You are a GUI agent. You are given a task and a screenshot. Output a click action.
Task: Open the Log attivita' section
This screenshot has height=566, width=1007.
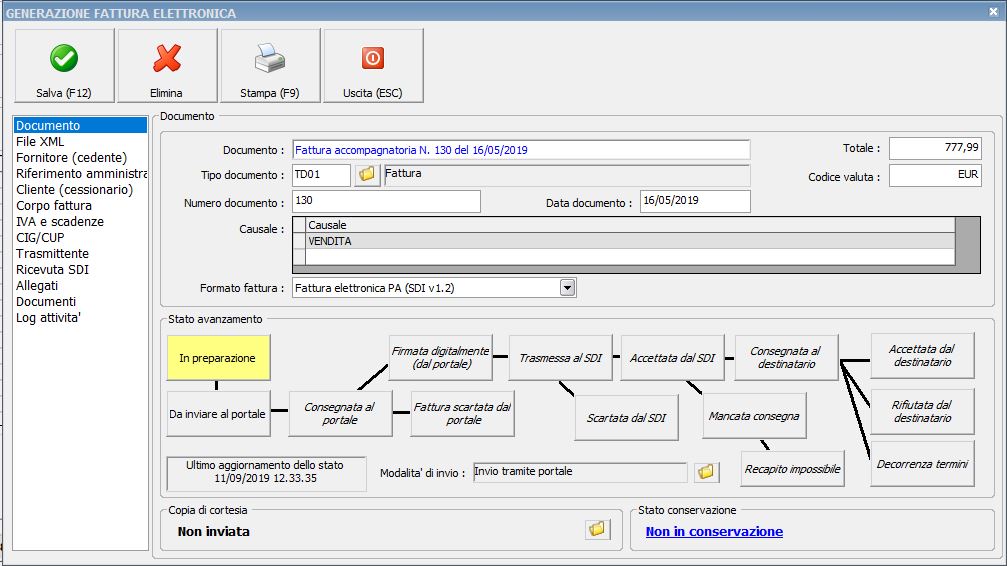click(80, 318)
